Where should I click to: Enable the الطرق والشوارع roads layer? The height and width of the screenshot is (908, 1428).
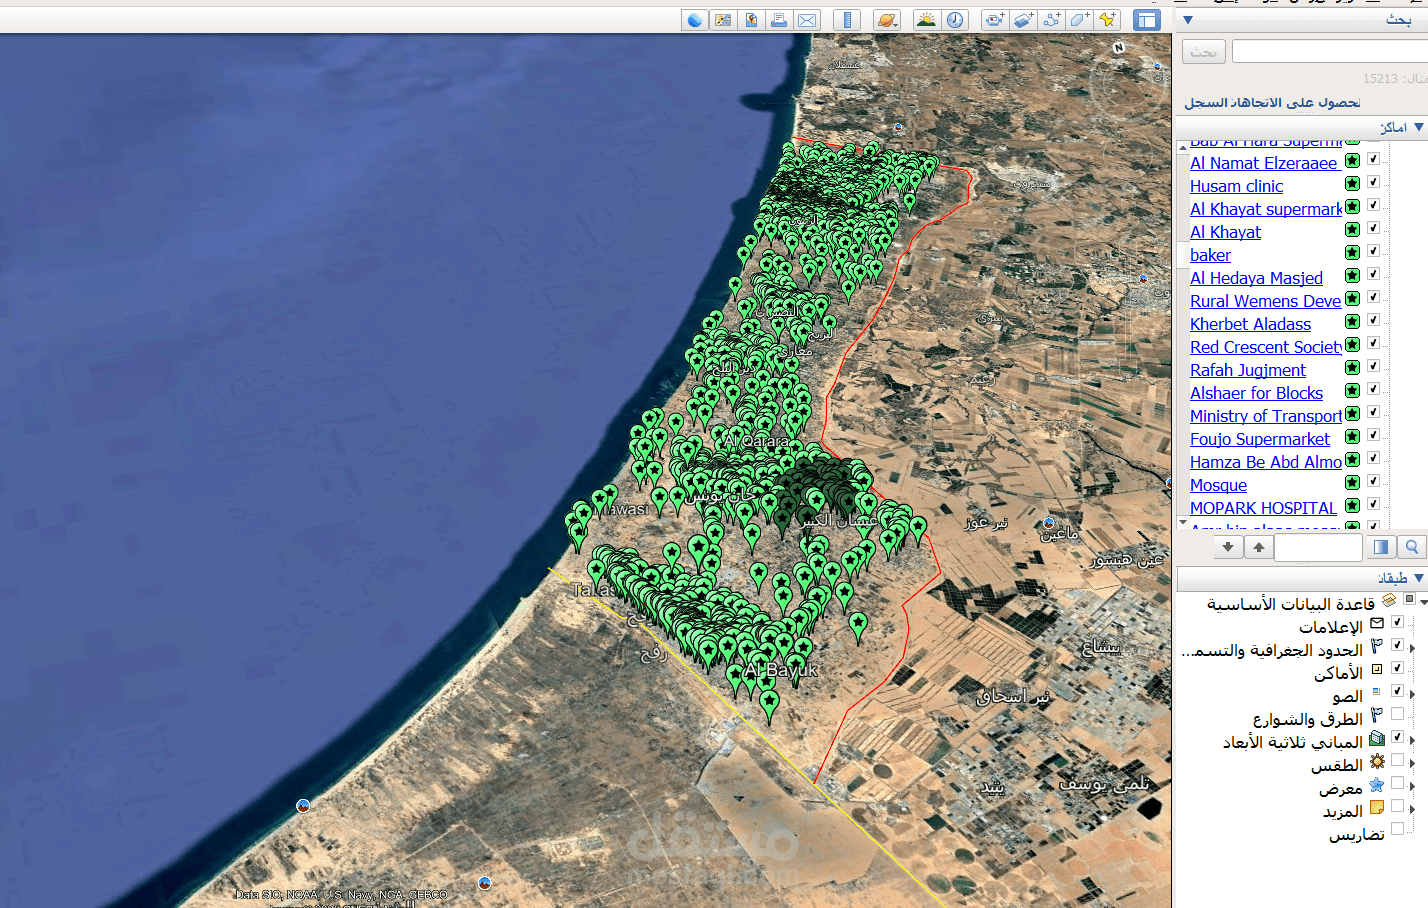(1397, 714)
